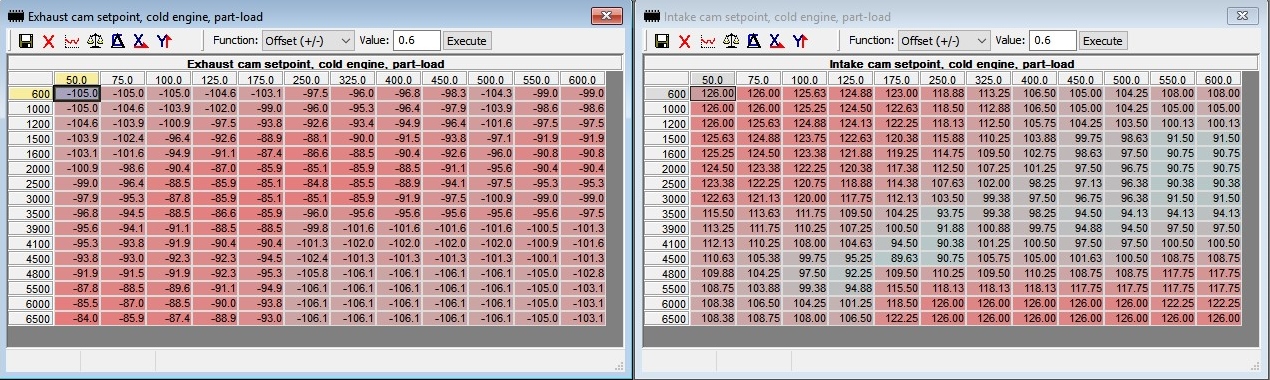Select the 89.63 cell in Intake row 4500

pyautogui.click(x=897, y=258)
